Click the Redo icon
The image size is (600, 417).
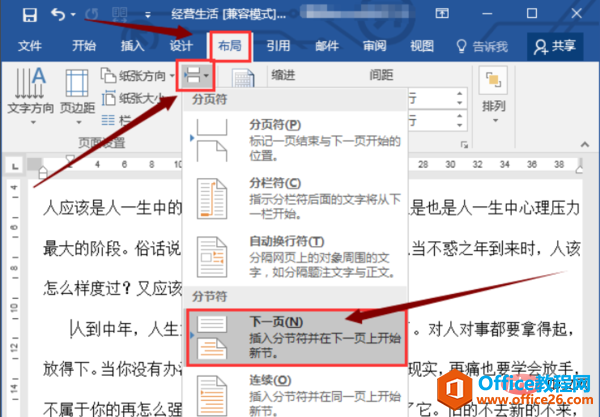click(92, 15)
